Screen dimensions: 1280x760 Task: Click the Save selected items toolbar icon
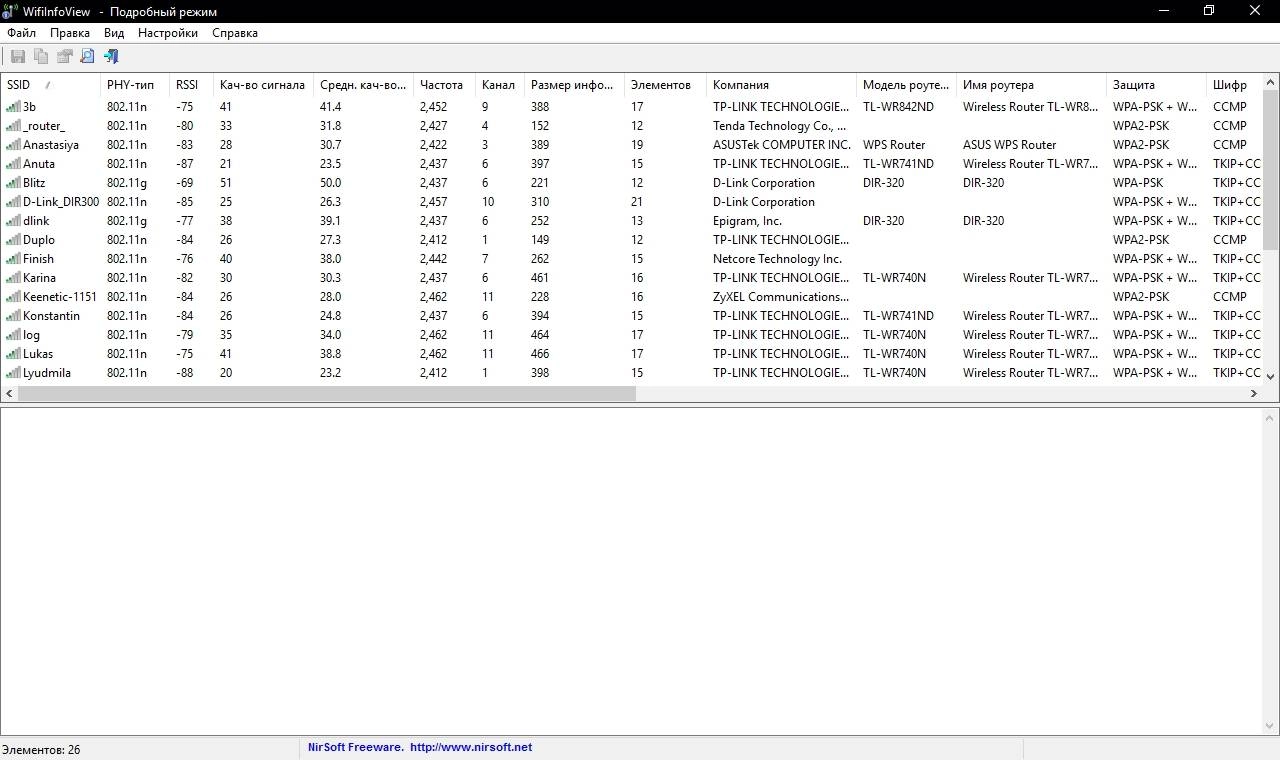click(18, 57)
